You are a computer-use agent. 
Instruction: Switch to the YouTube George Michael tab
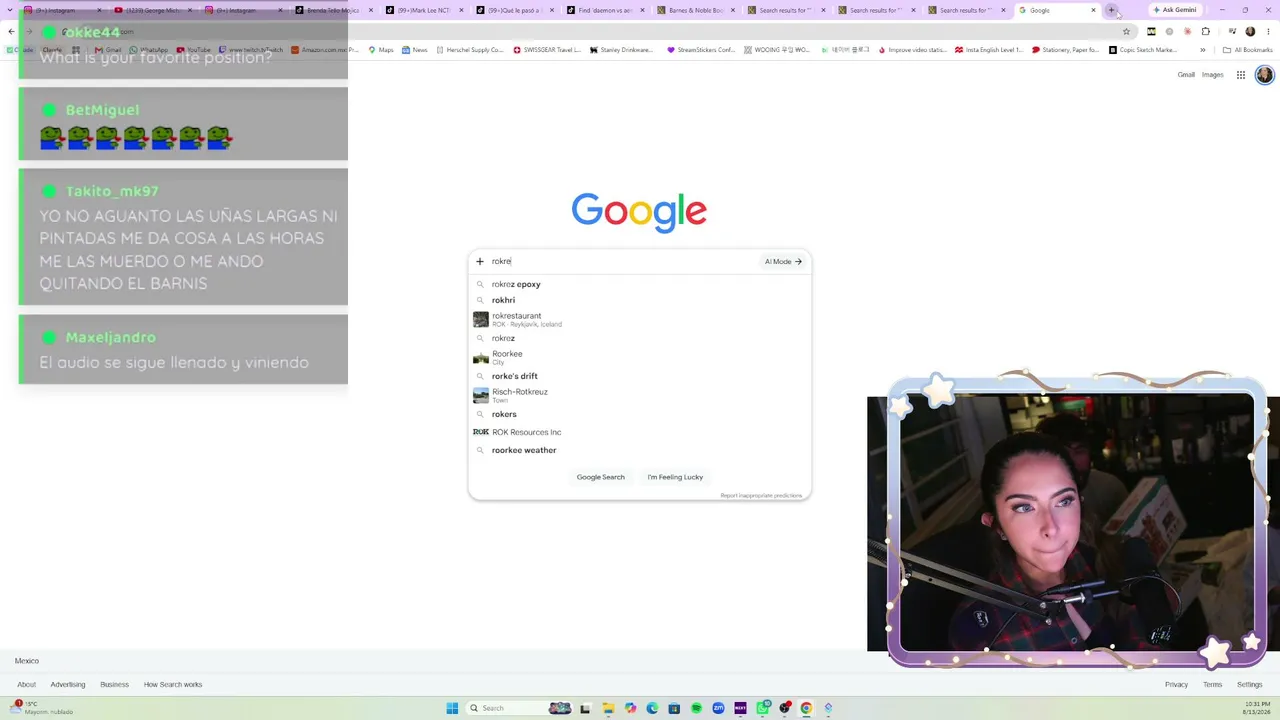[x=152, y=10]
